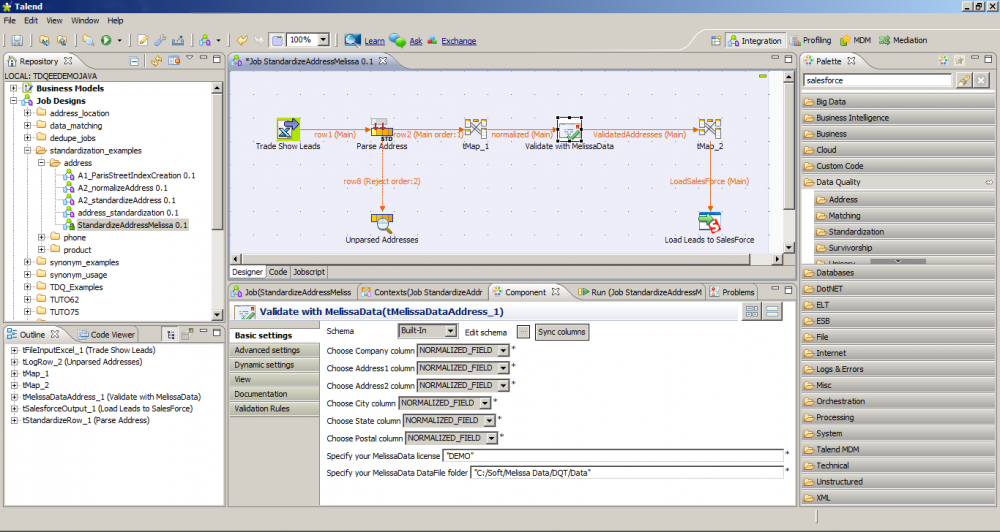The image size is (1000, 532).
Task: Open the Exchange link
Action: 459,41
